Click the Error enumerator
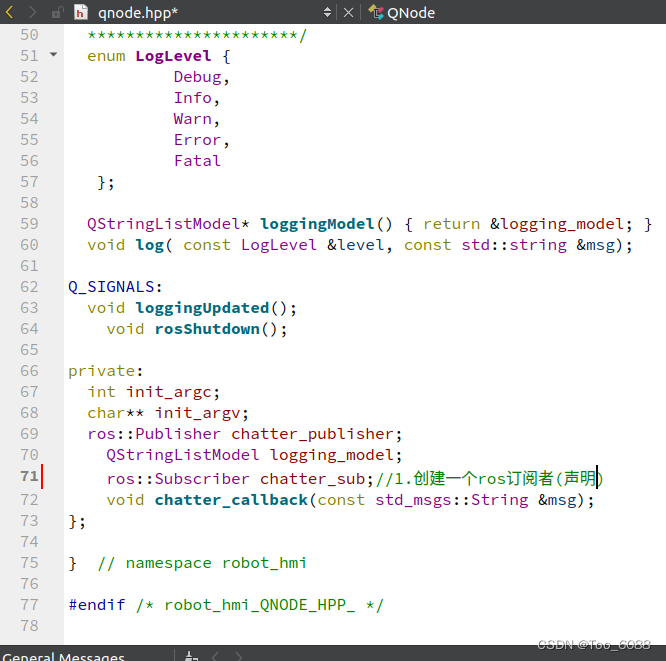Image resolution: width=666 pixels, height=661 pixels. click(x=197, y=140)
